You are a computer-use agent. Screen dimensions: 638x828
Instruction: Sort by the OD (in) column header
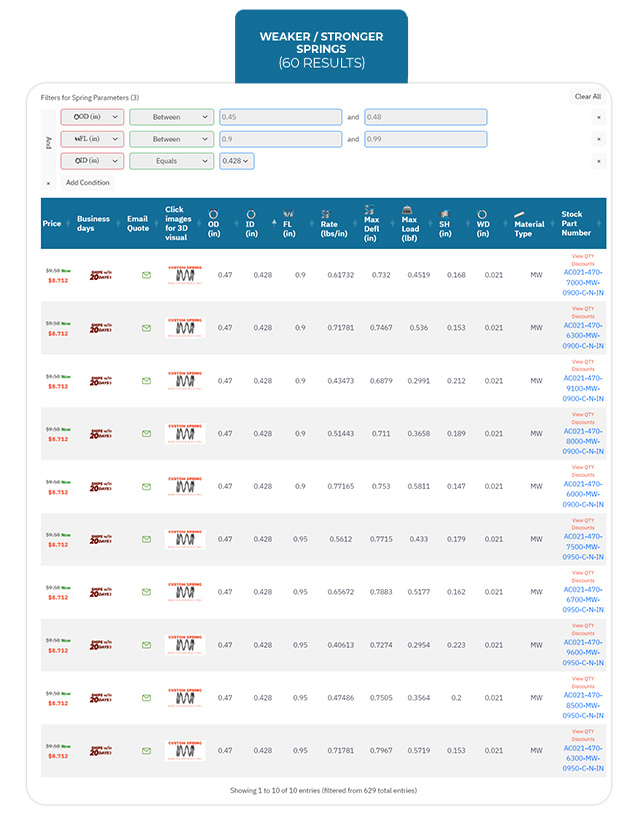(x=213, y=223)
